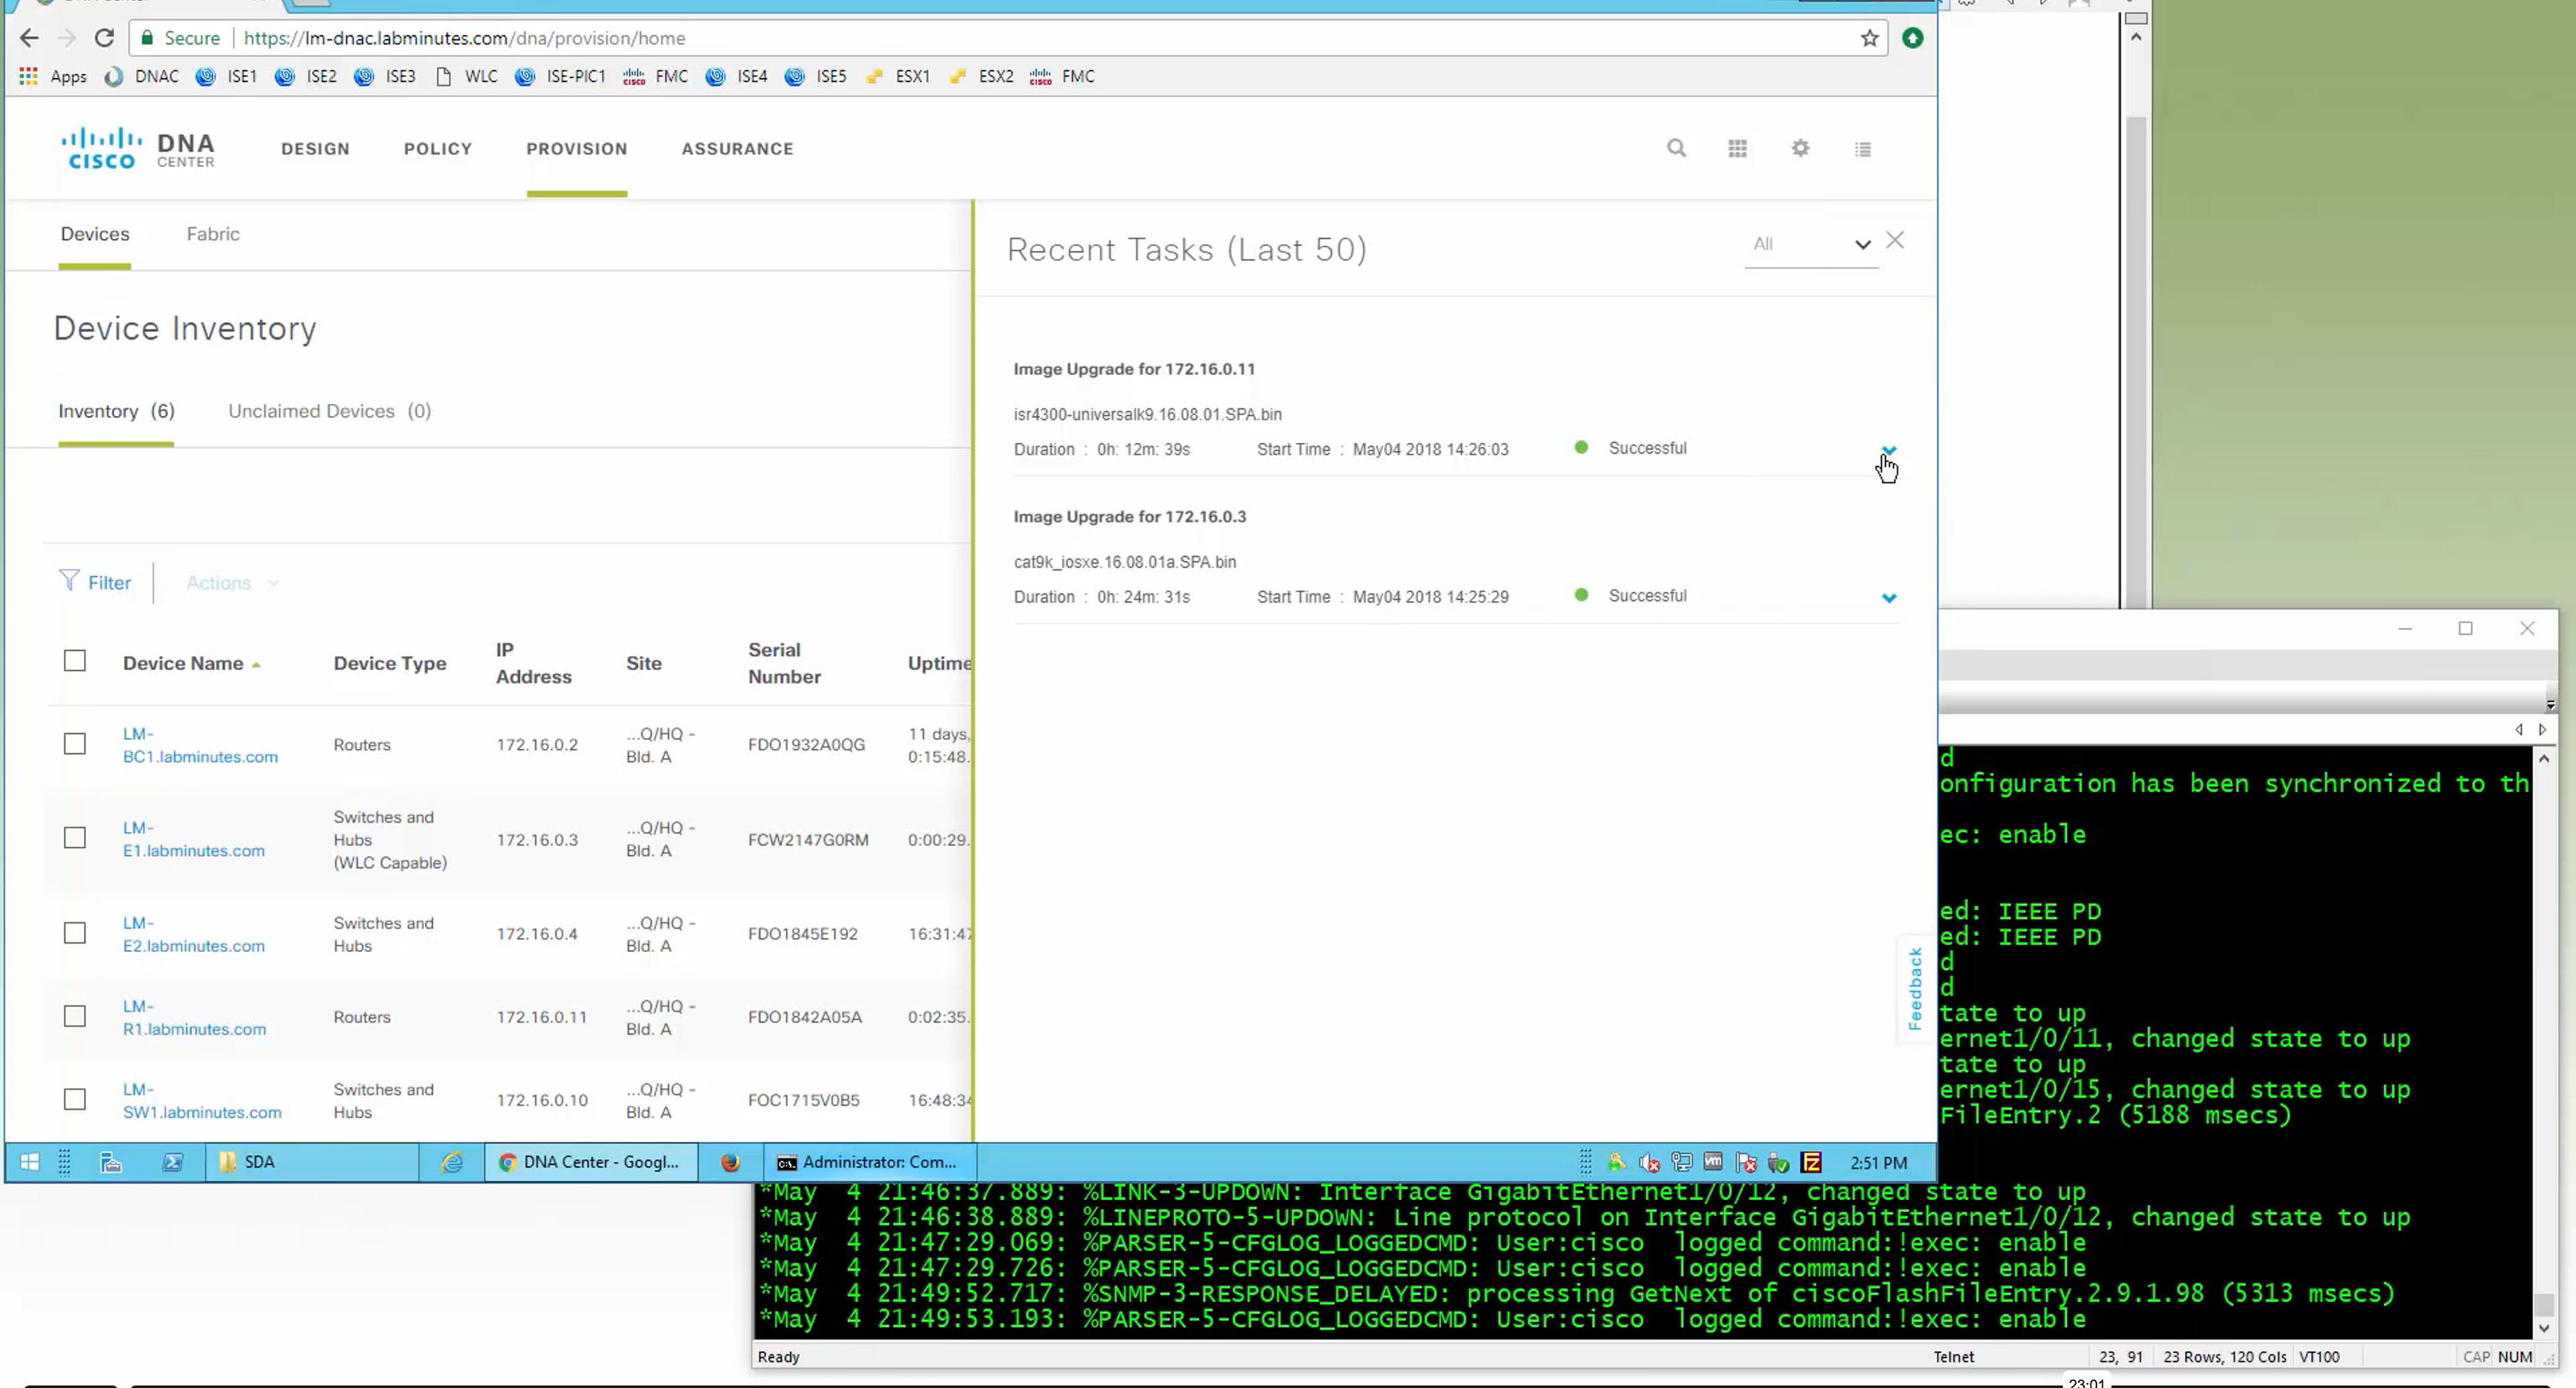Screen dimensions: 2576x1388
Task: Toggle the select-all checkbox in table header
Action: click(x=75, y=661)
